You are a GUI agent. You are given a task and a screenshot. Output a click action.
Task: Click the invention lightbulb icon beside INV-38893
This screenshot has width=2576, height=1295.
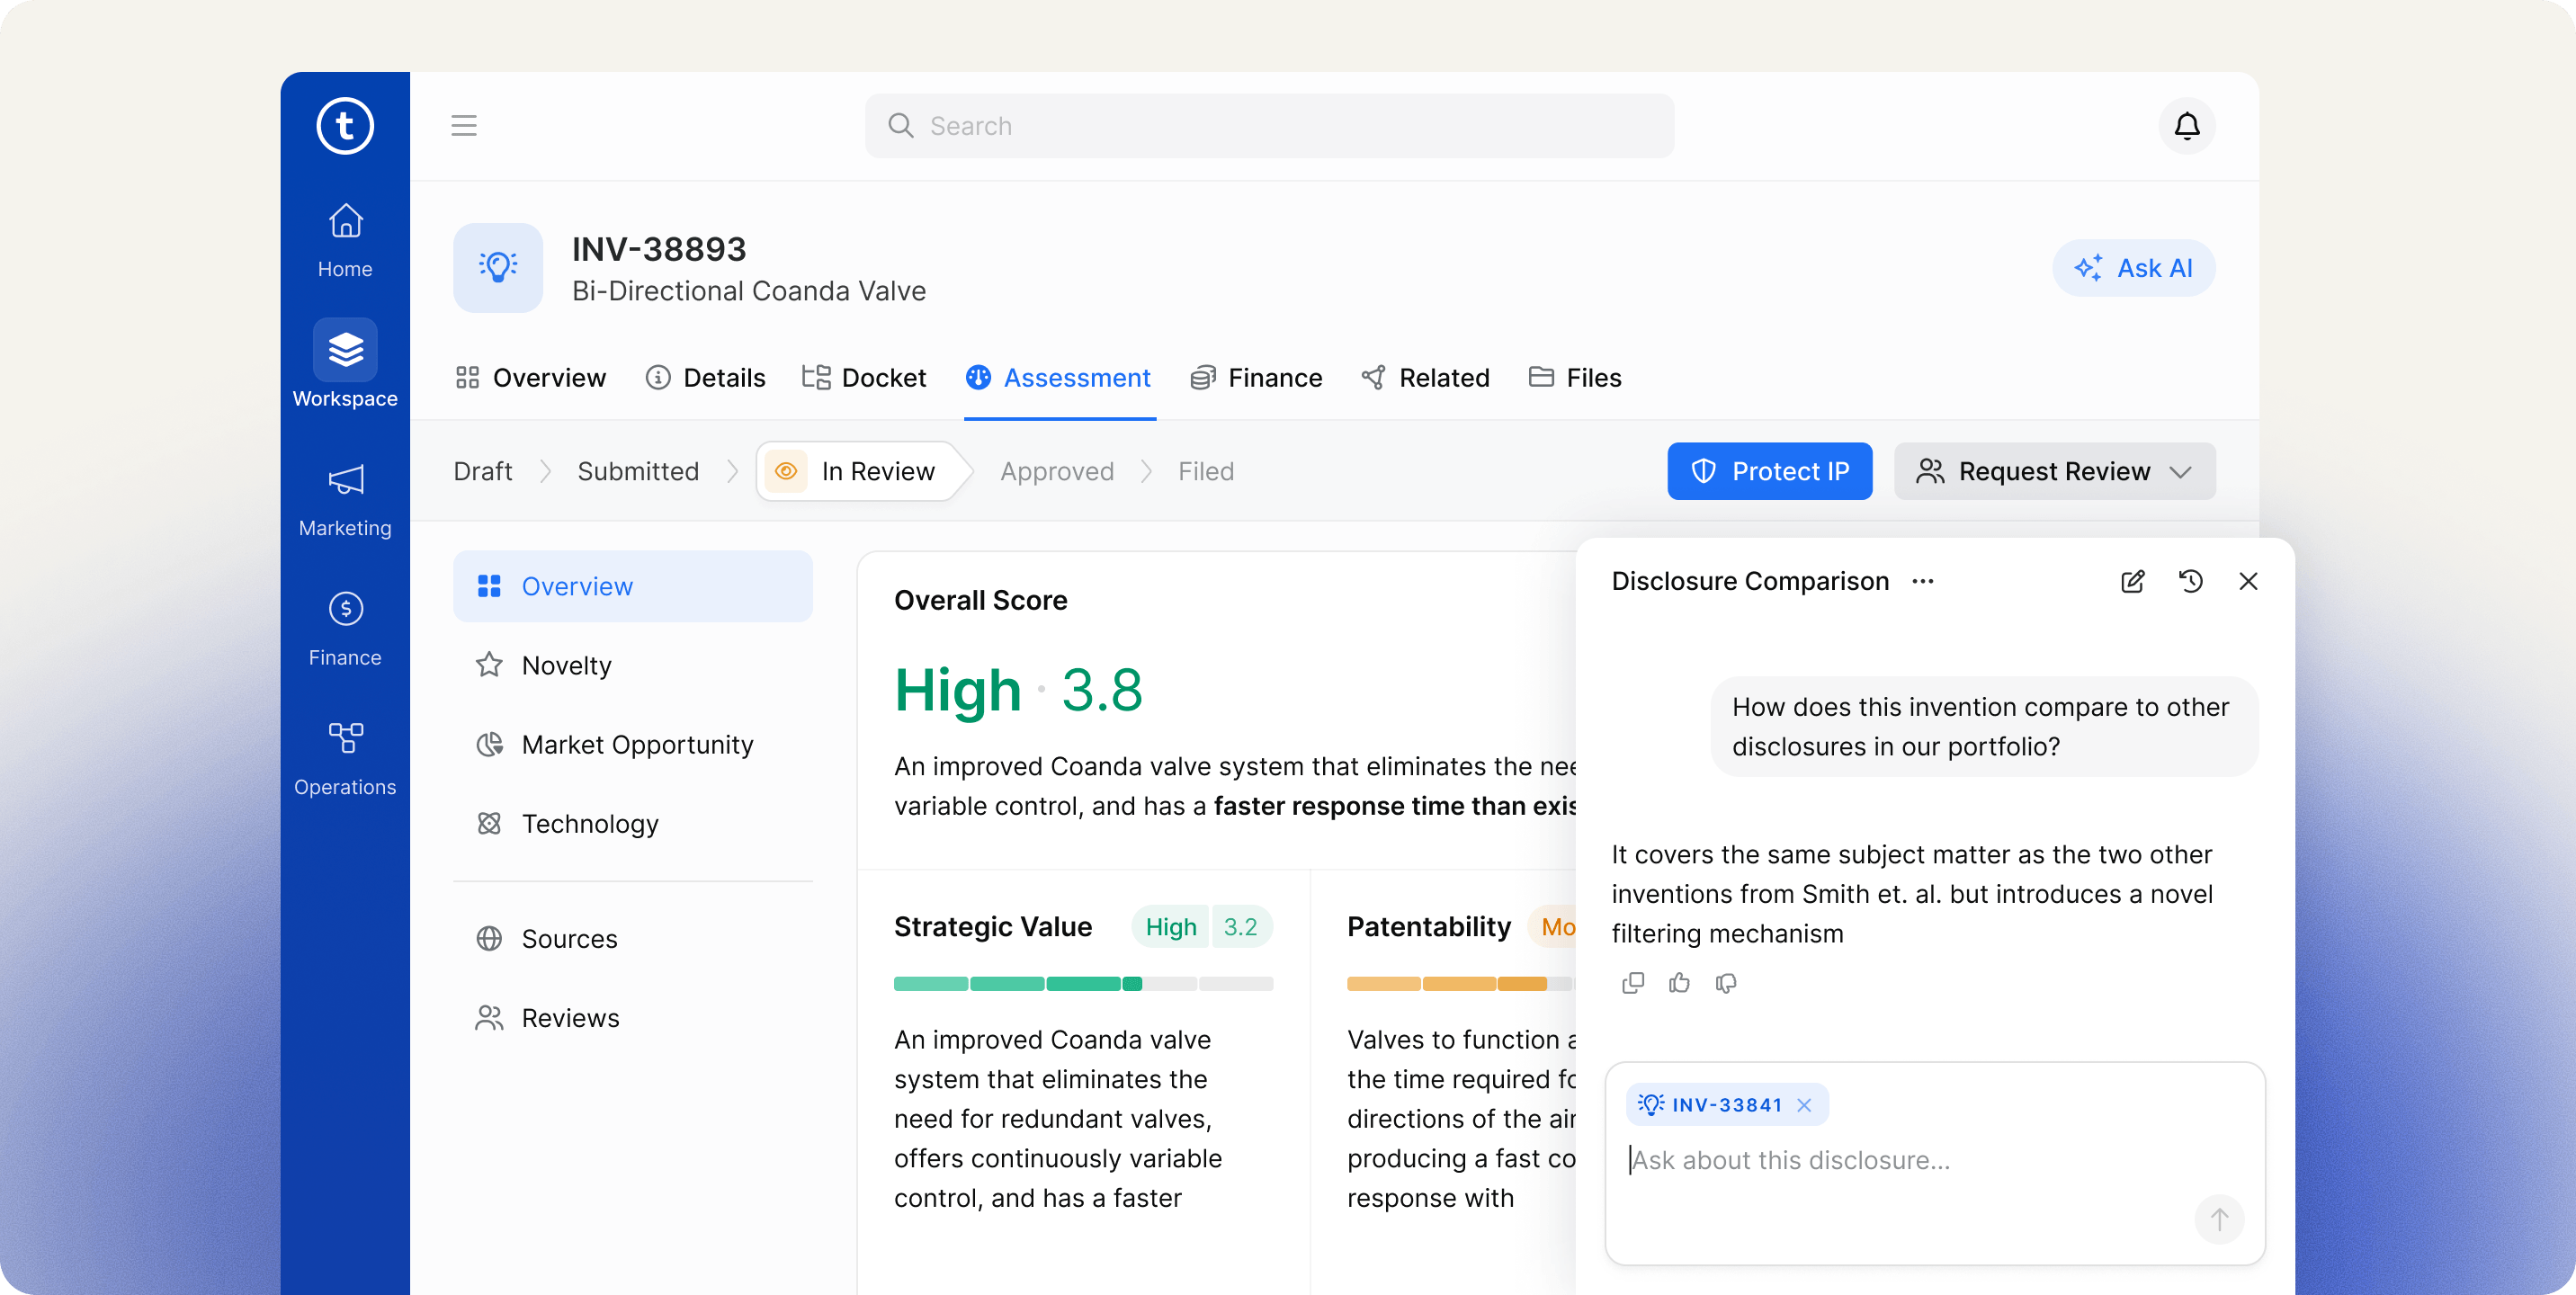[x=498, y=267]
